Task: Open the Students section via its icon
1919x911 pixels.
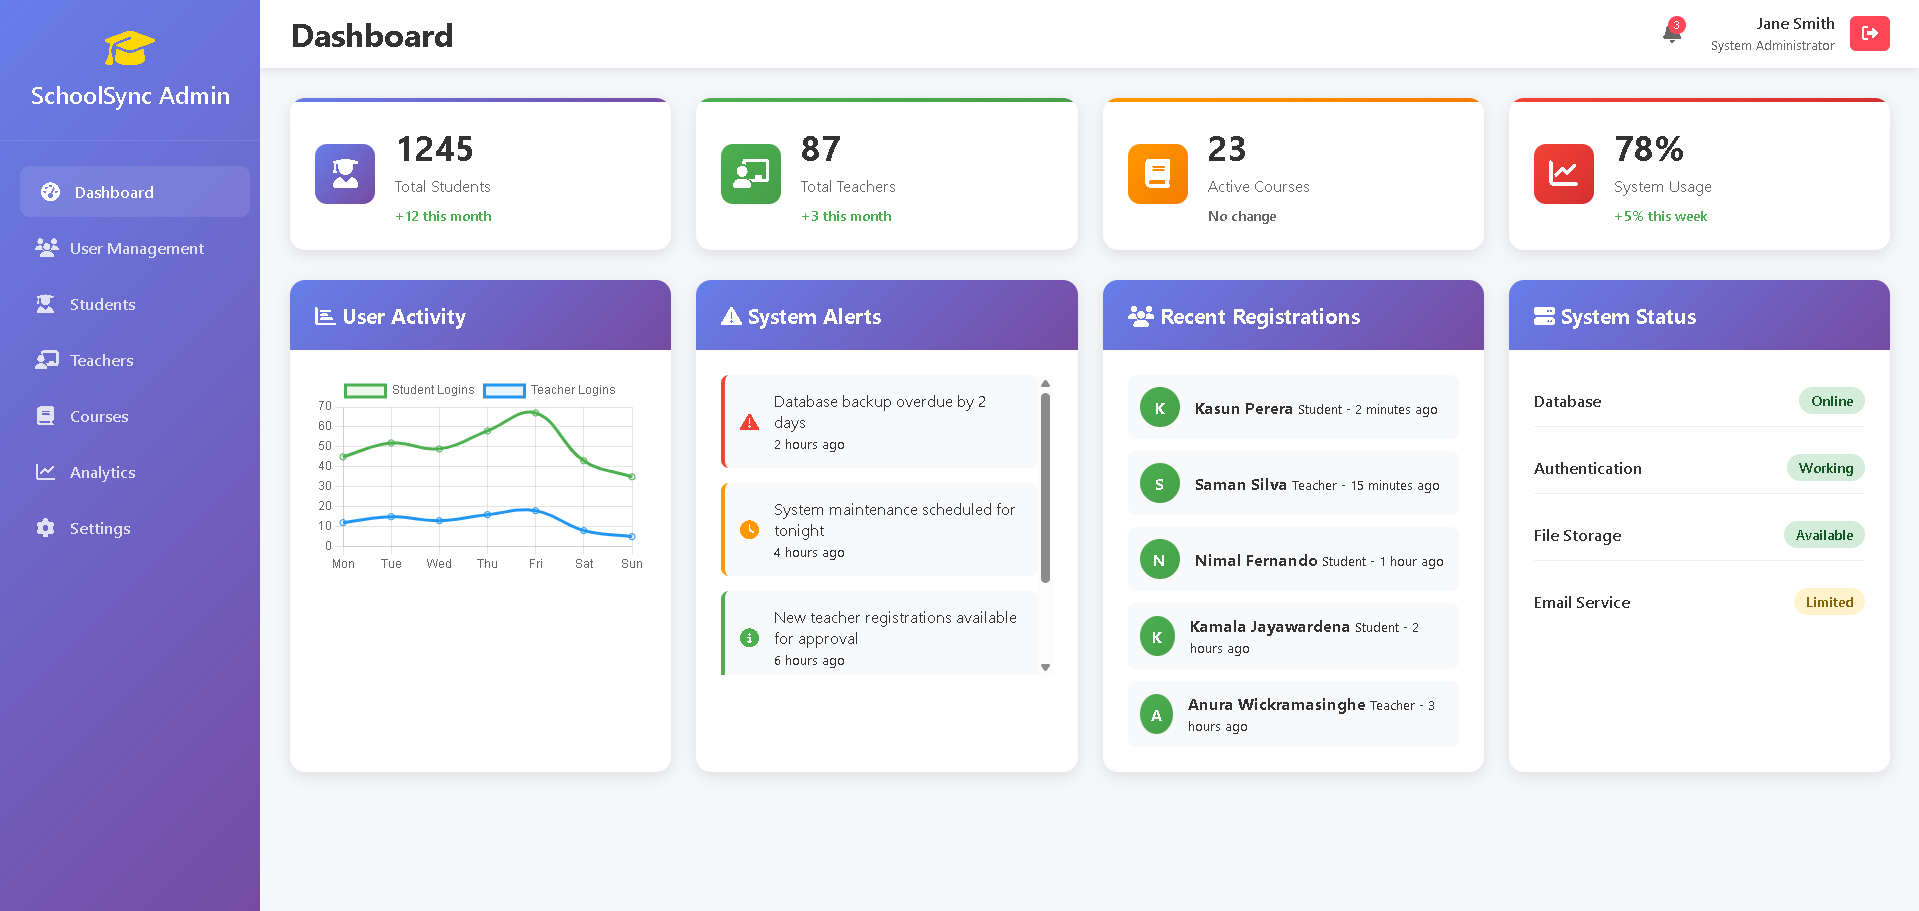Action: coord(46,304)
